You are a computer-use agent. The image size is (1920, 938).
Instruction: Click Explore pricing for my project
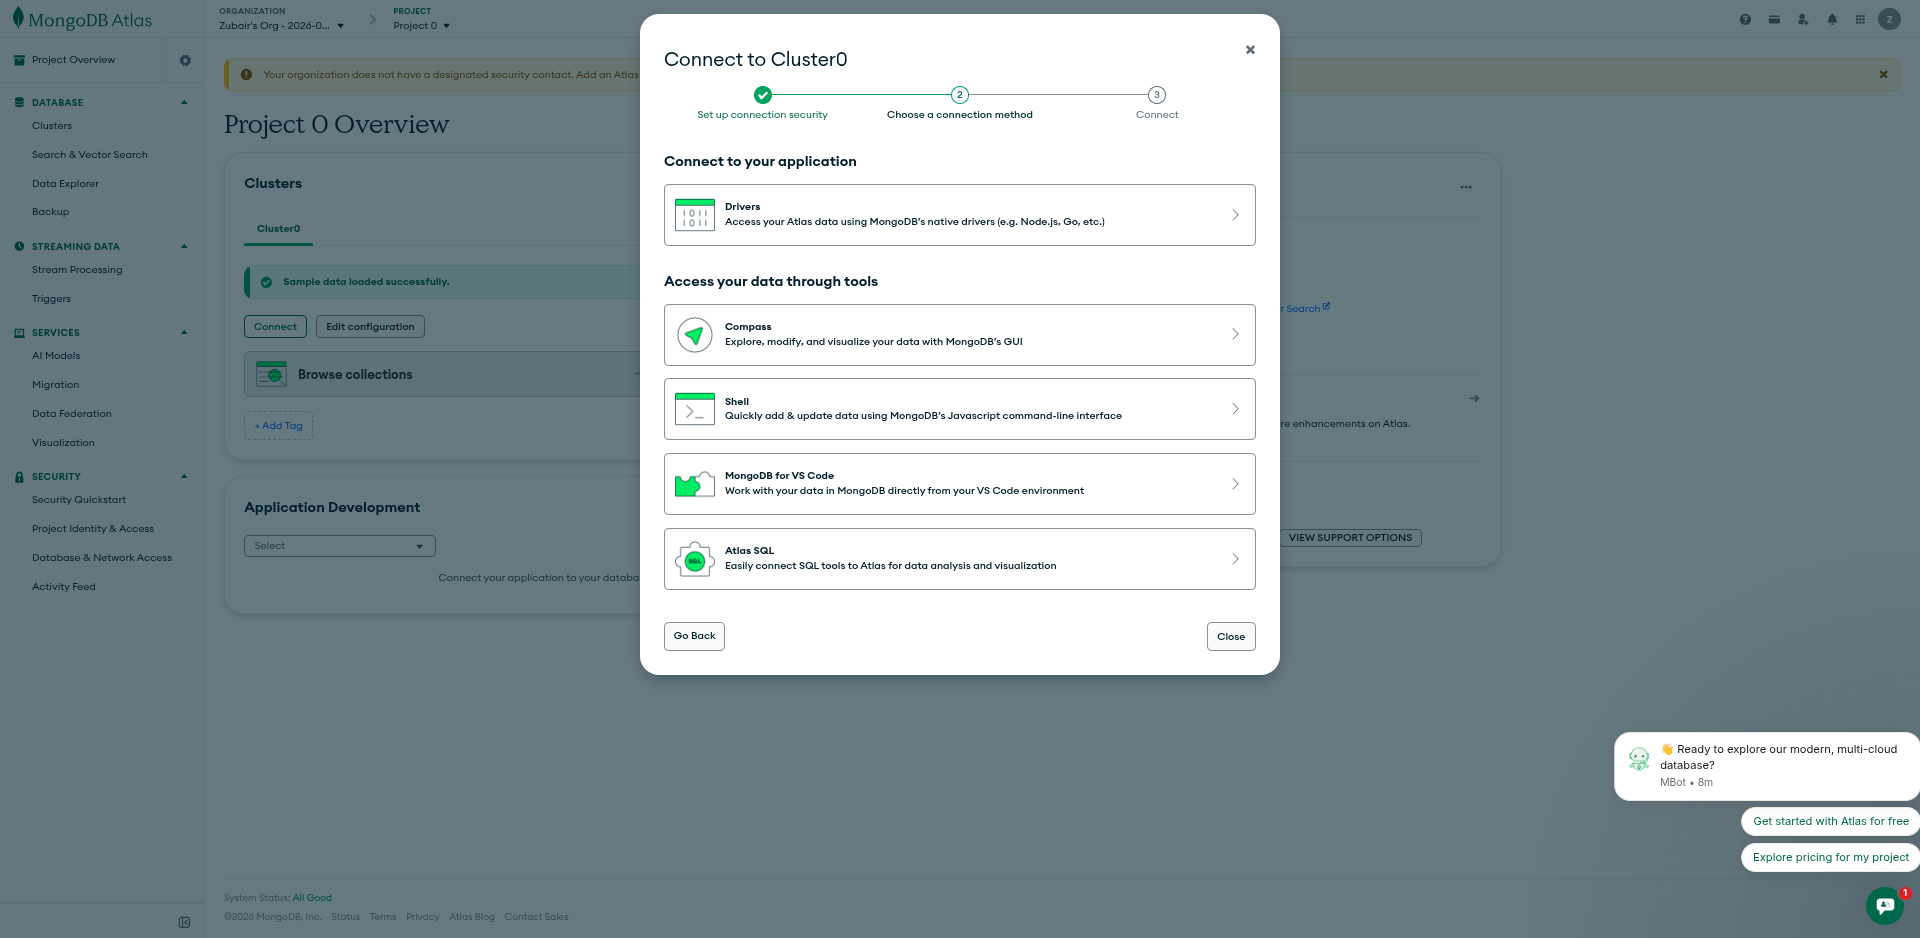click(1830, 857)
